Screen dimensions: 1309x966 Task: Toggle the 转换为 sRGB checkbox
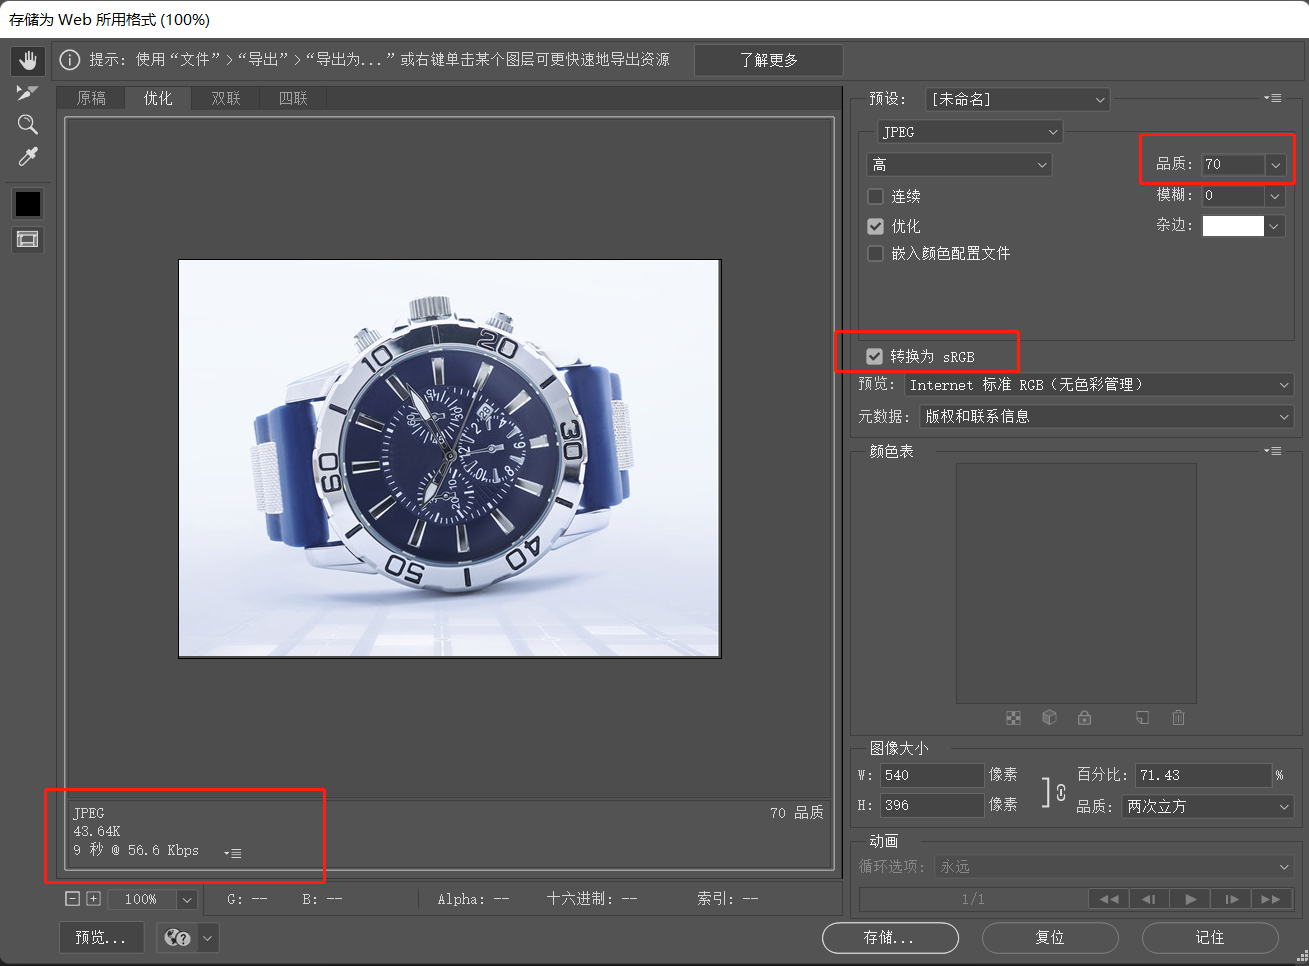[x=875, y=356]
